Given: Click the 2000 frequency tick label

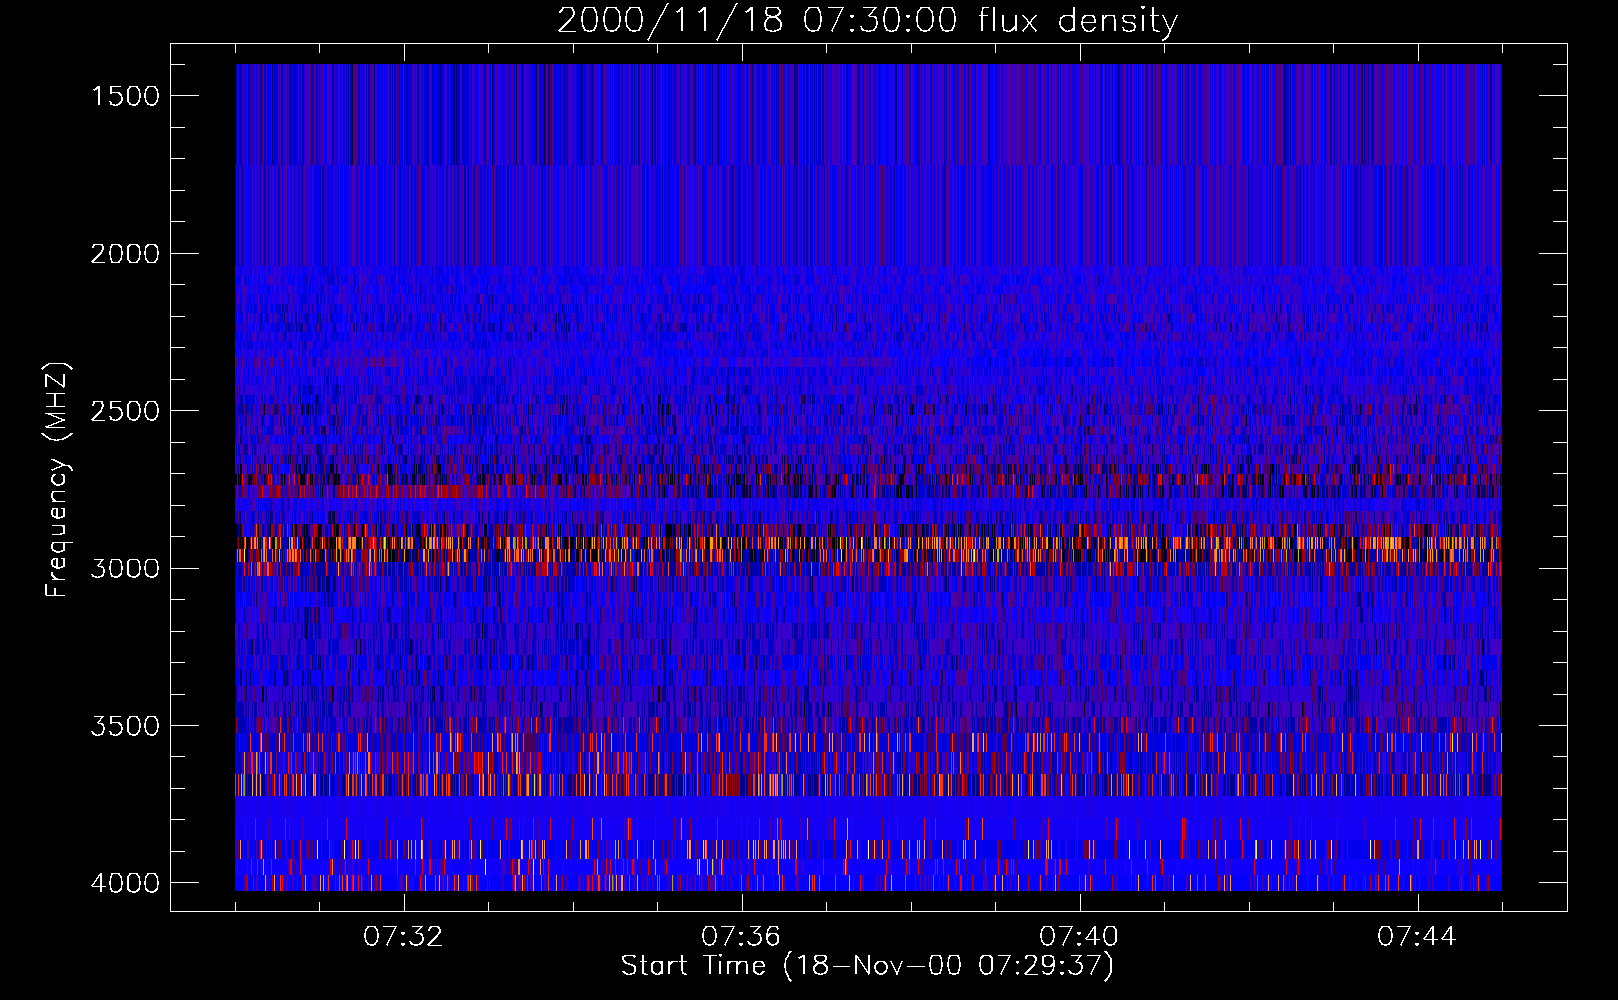Looking at the screenshot, I should 125,254.
